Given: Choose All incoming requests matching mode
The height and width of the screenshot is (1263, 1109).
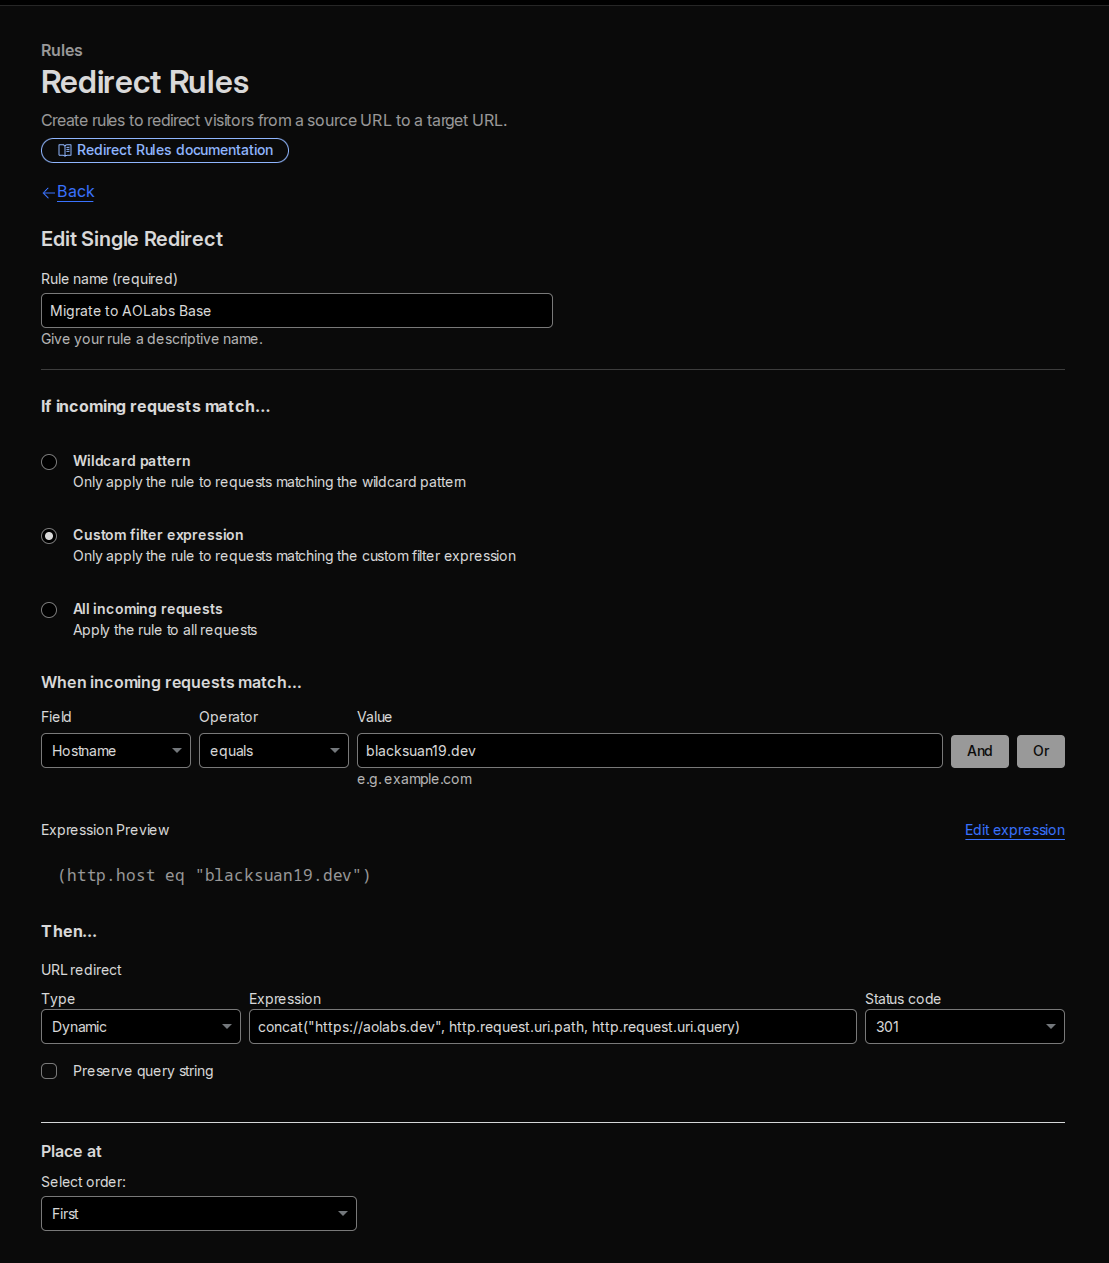Looking at the screenshot, I should [x=49, y=610].
